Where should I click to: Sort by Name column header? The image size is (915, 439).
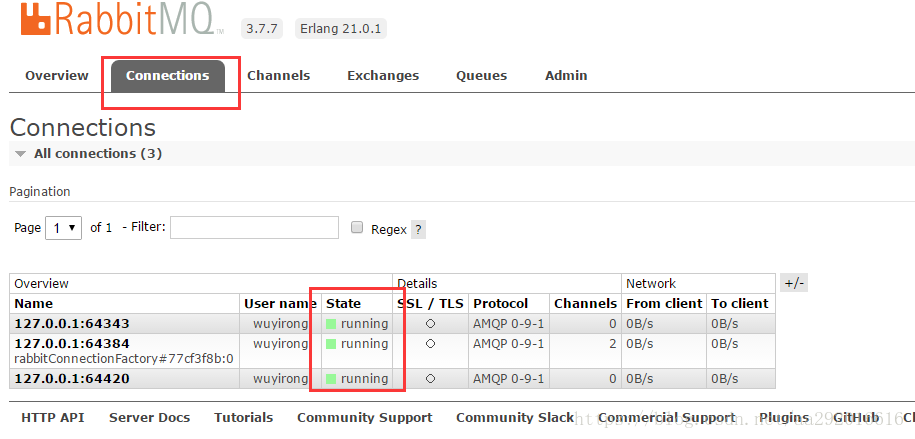click(33, 304)
